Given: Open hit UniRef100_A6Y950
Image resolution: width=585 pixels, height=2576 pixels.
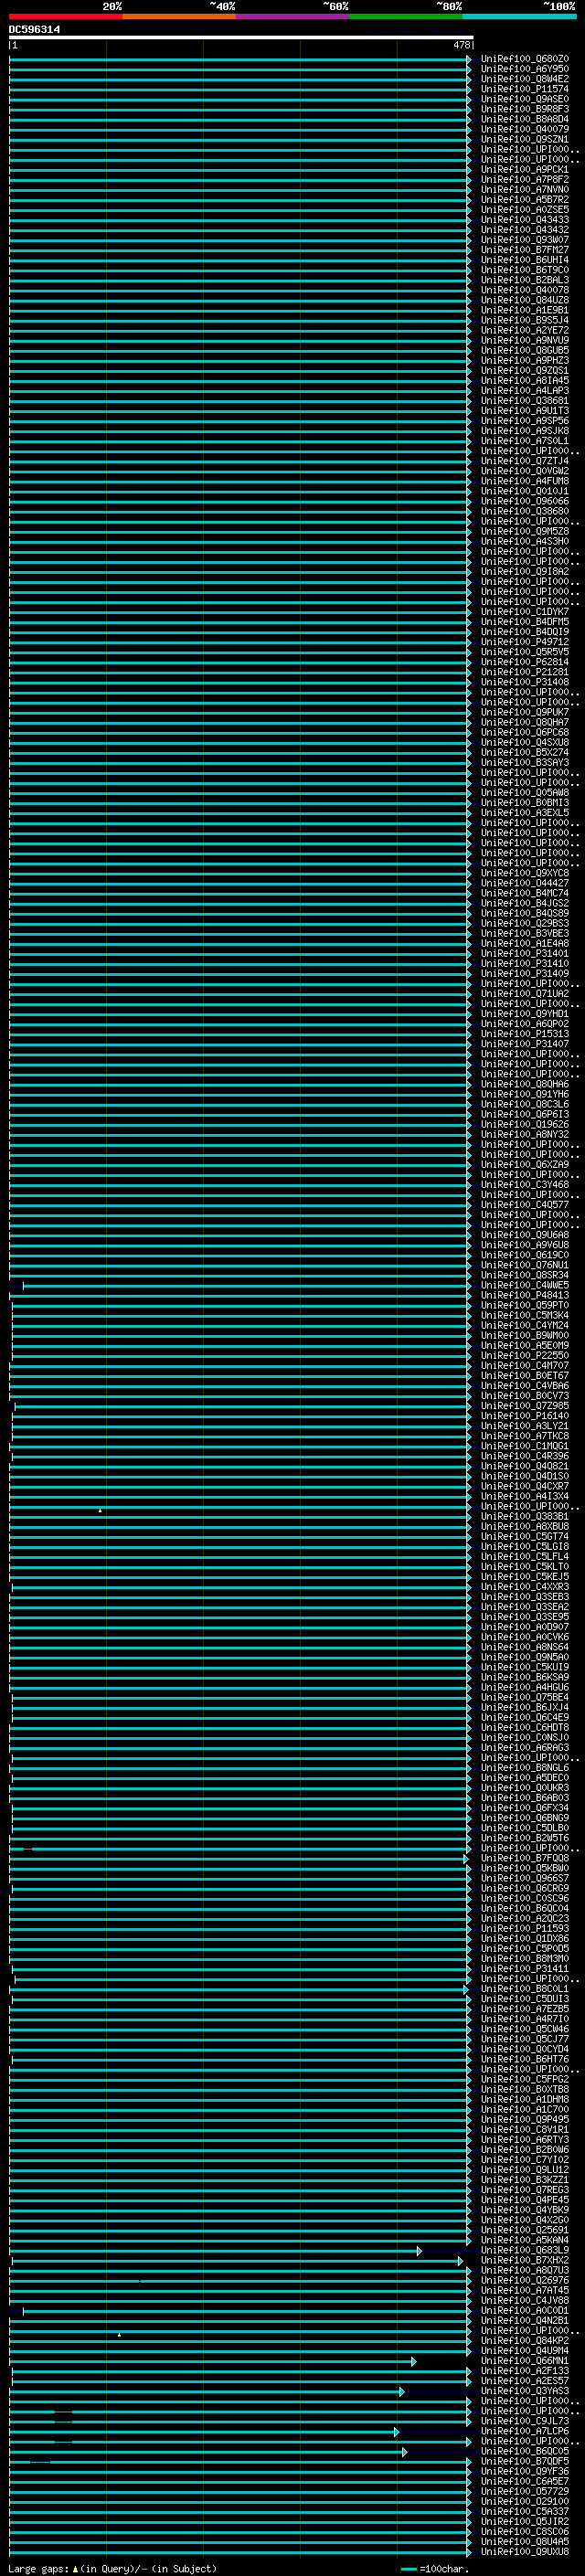Looking at the screenshot, I should point(524,69).
